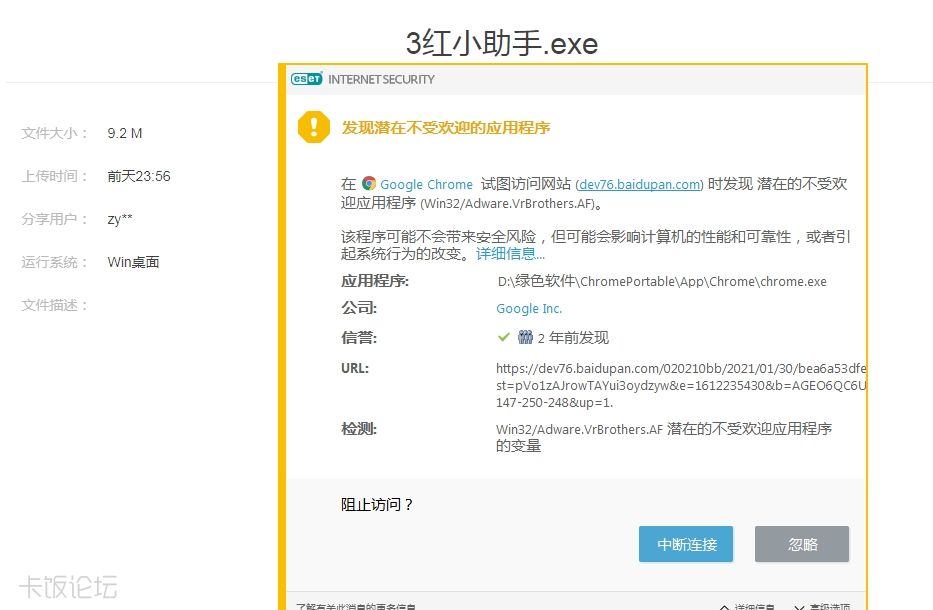Click the yellow warning exclamation icon
Viewport: 933px width, 610px height.
pos(313,127)
